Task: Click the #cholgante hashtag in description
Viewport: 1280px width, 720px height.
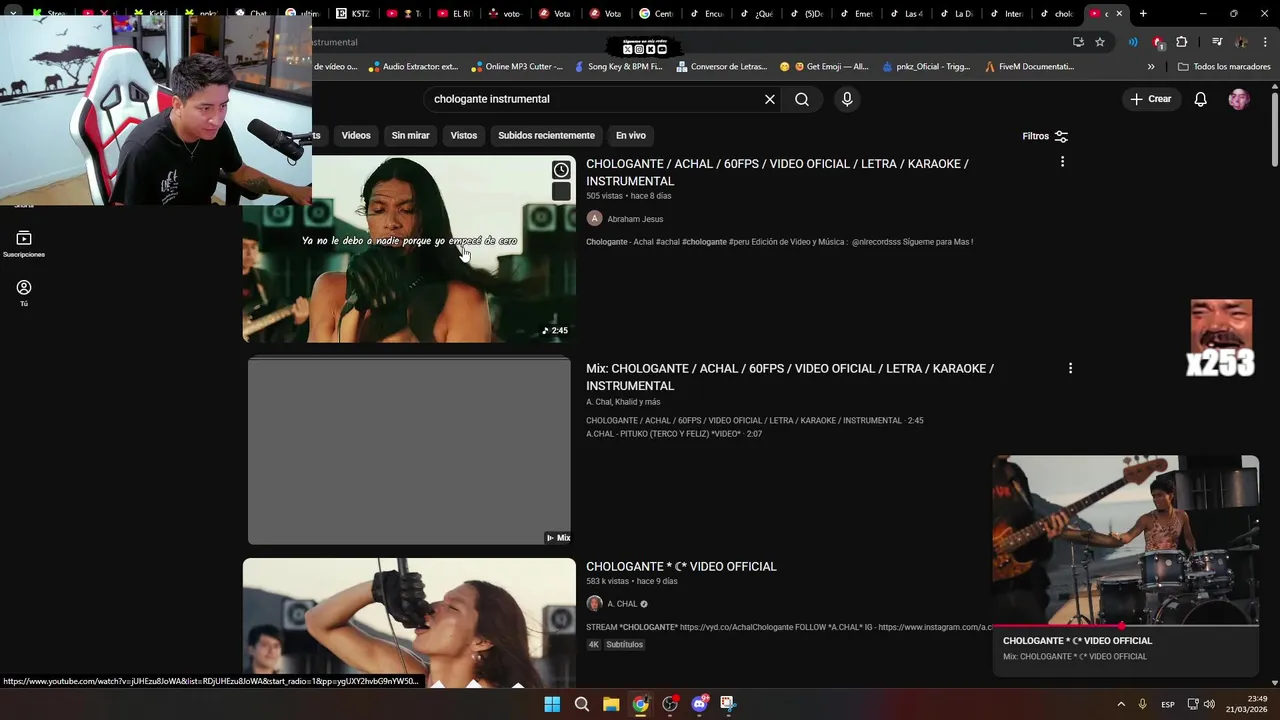Action: point(704,242)
